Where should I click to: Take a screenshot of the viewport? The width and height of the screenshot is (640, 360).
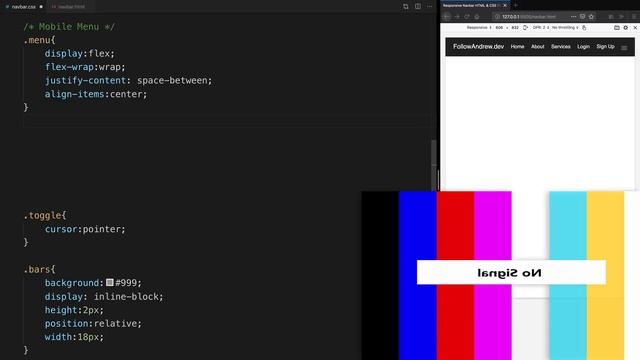click(617, 28)
